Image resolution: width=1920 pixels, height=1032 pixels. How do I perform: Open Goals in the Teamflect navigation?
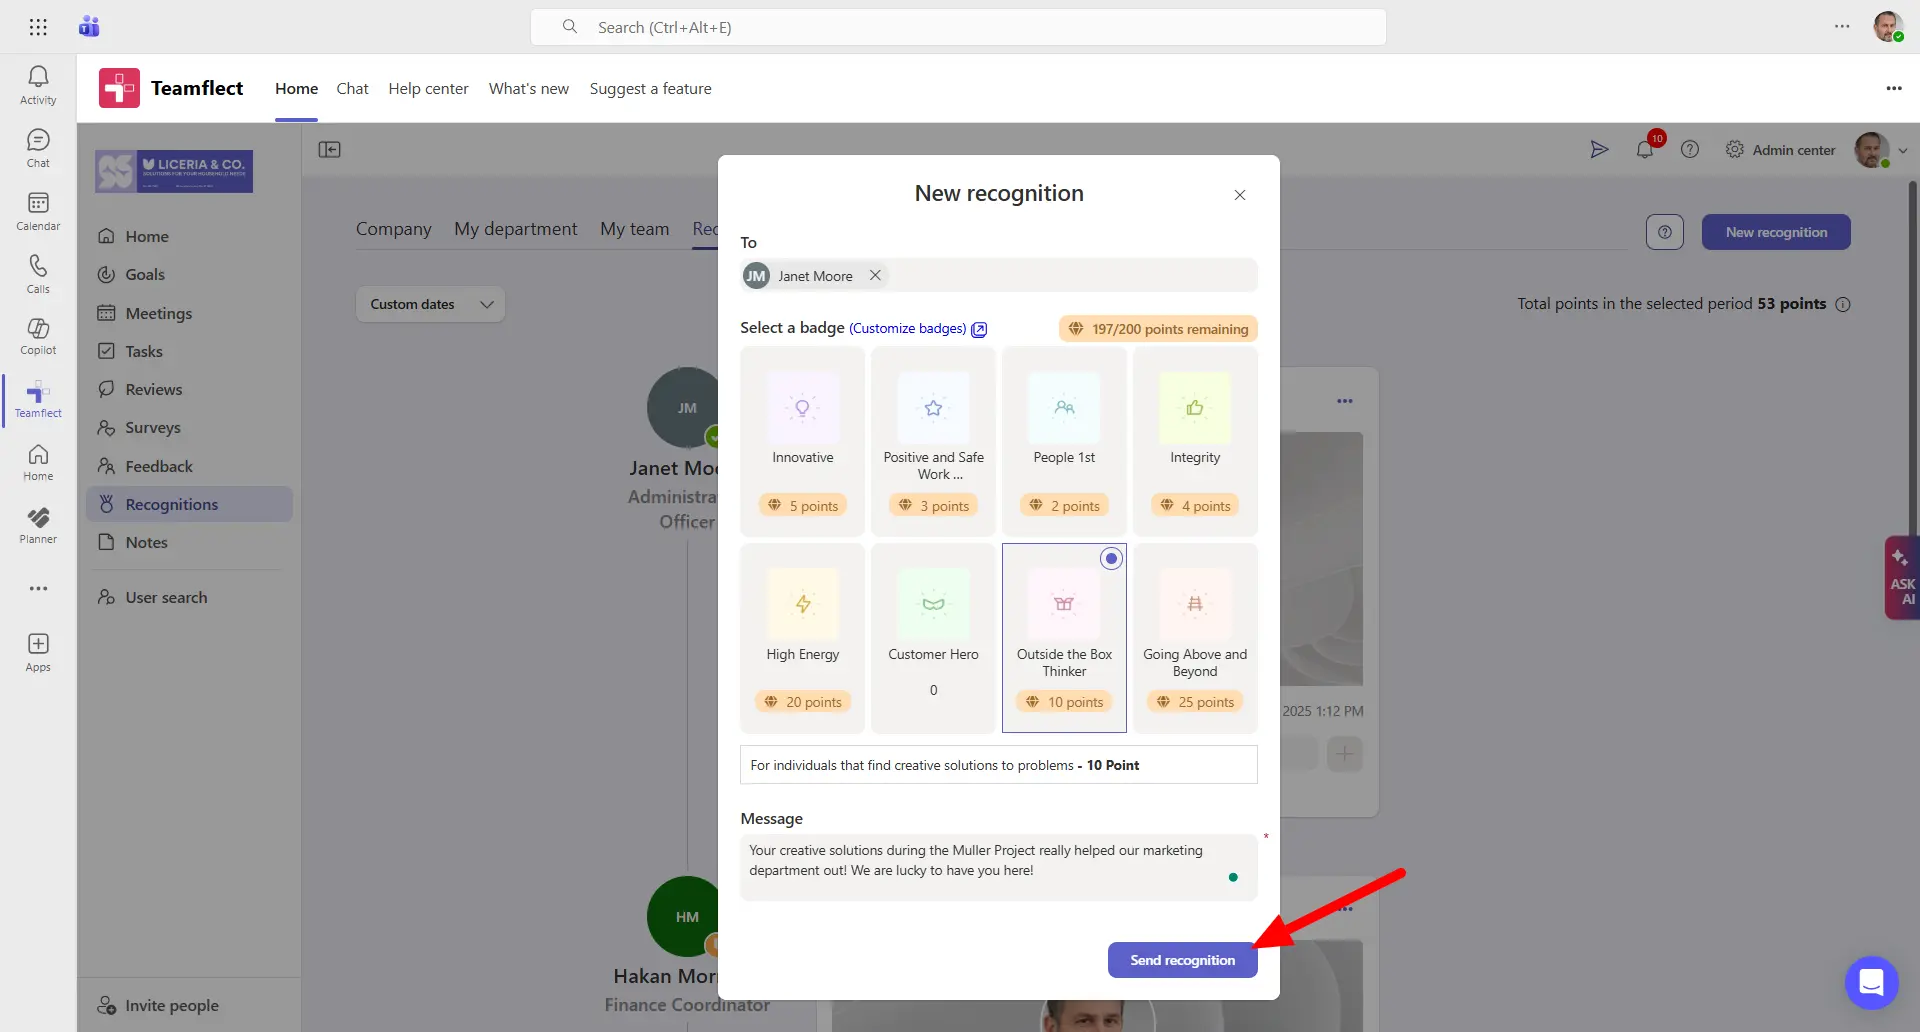[x=145, y=274]
